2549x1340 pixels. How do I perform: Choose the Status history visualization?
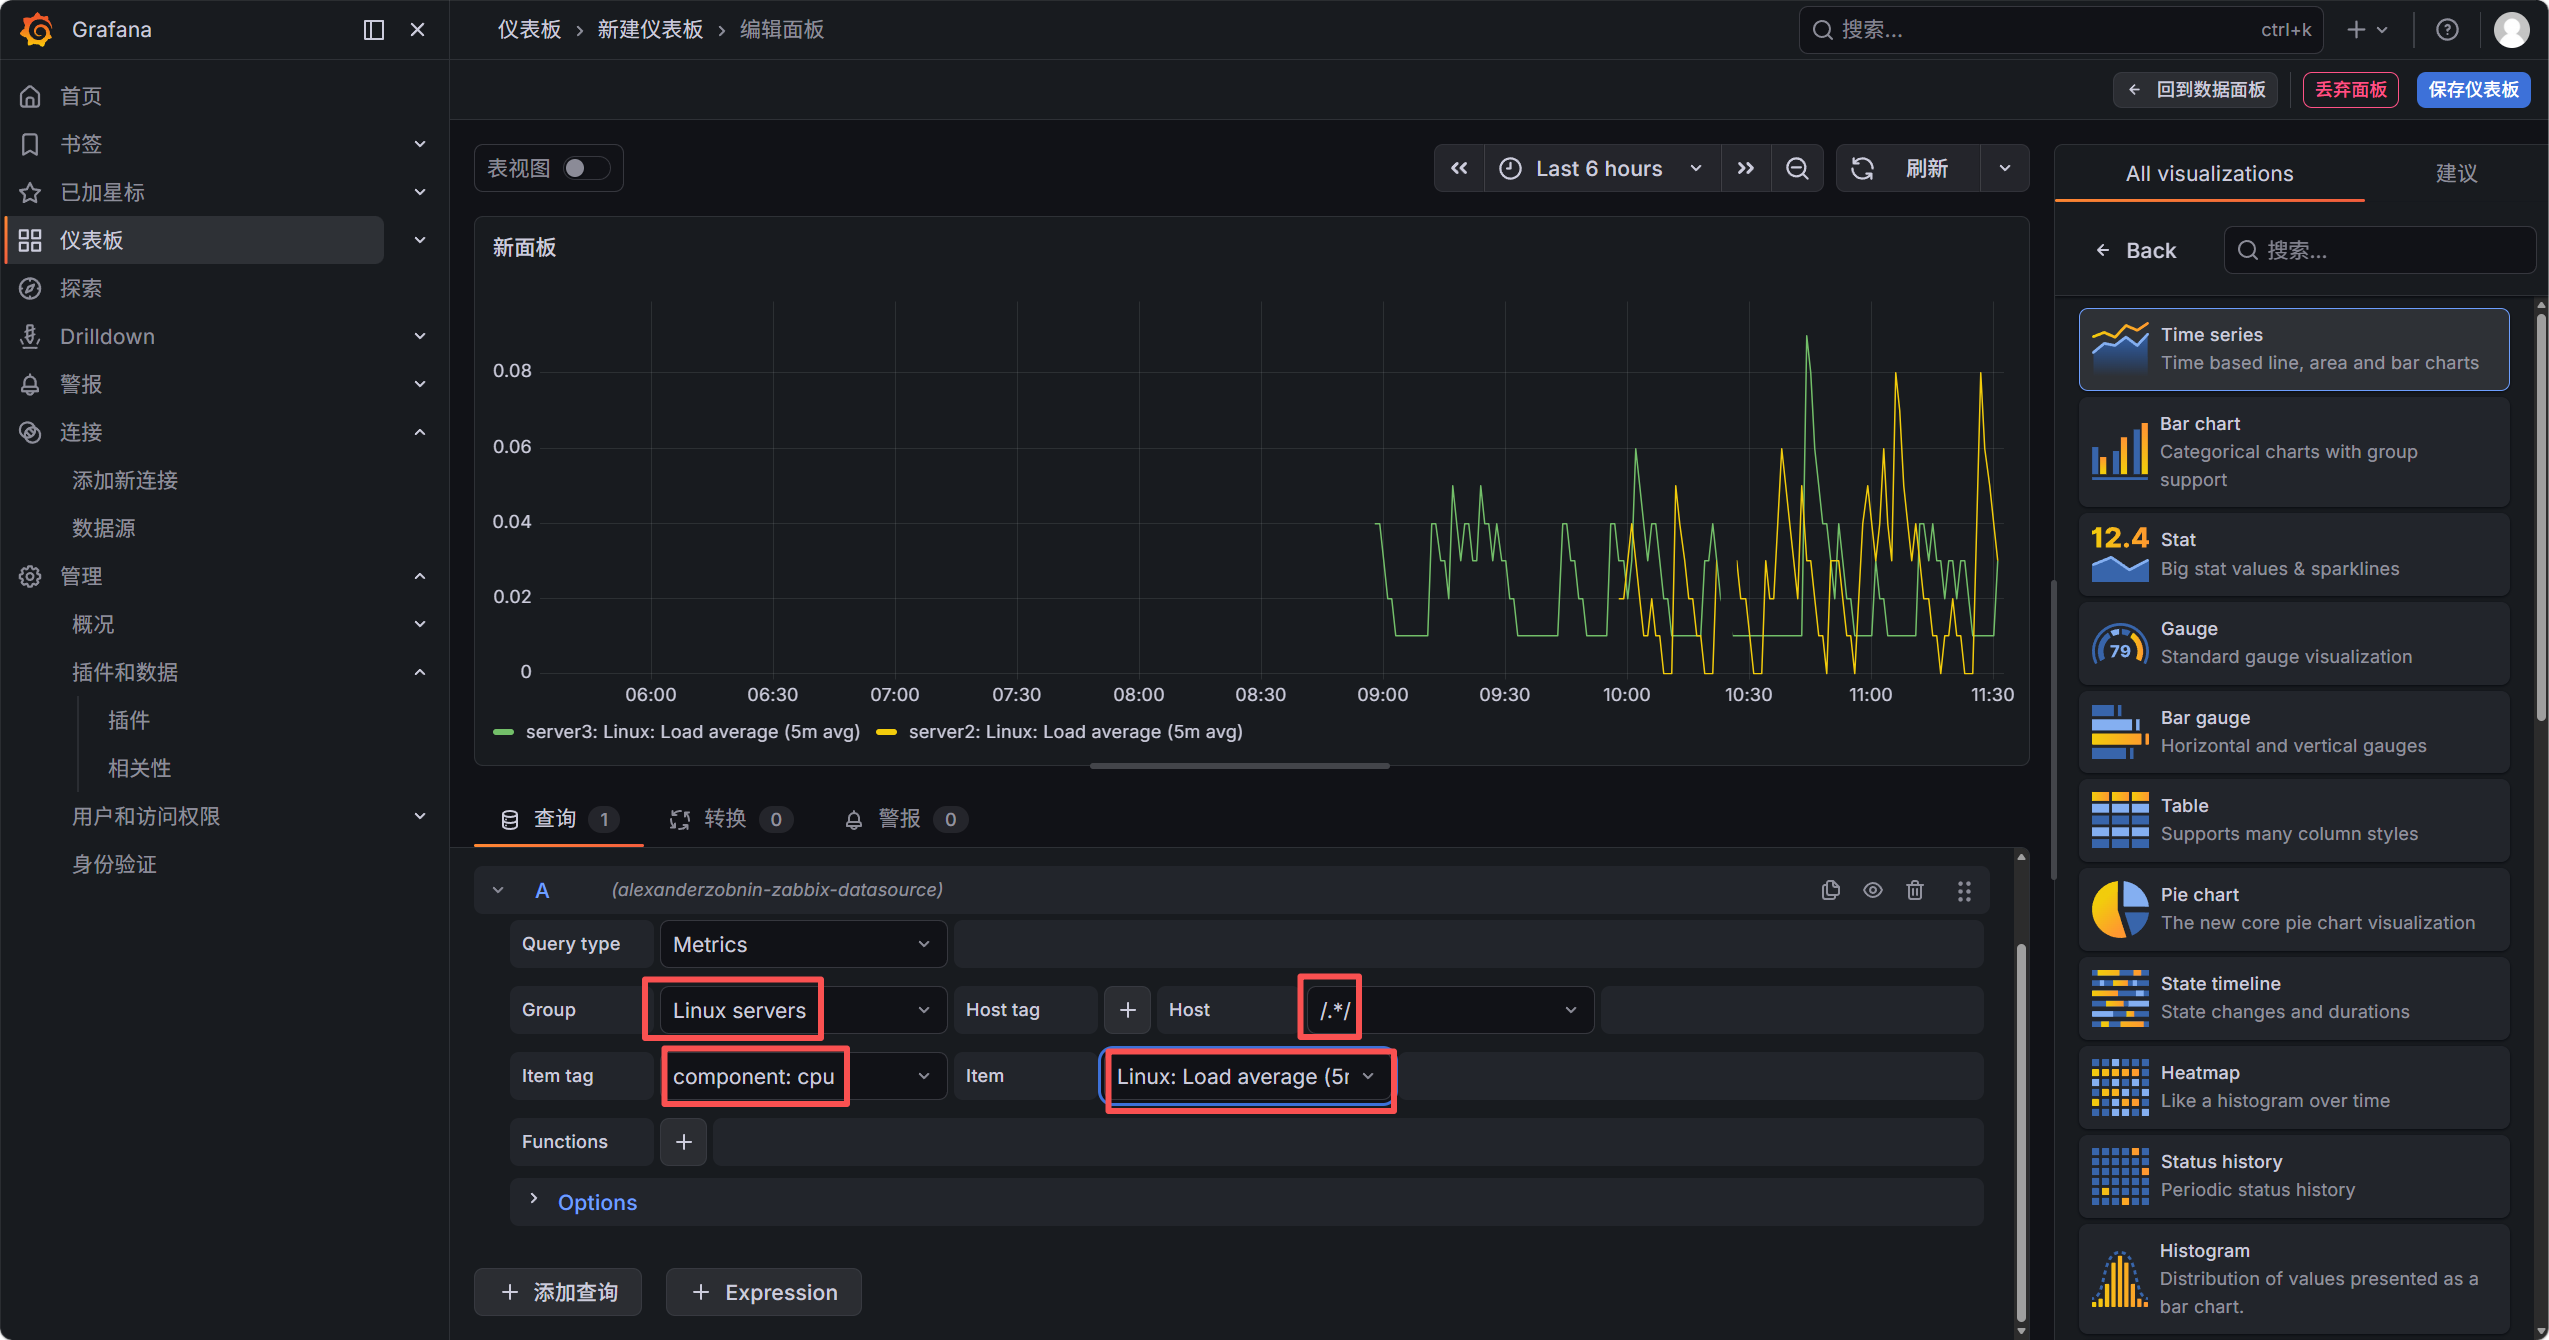pos(2294,1176)
